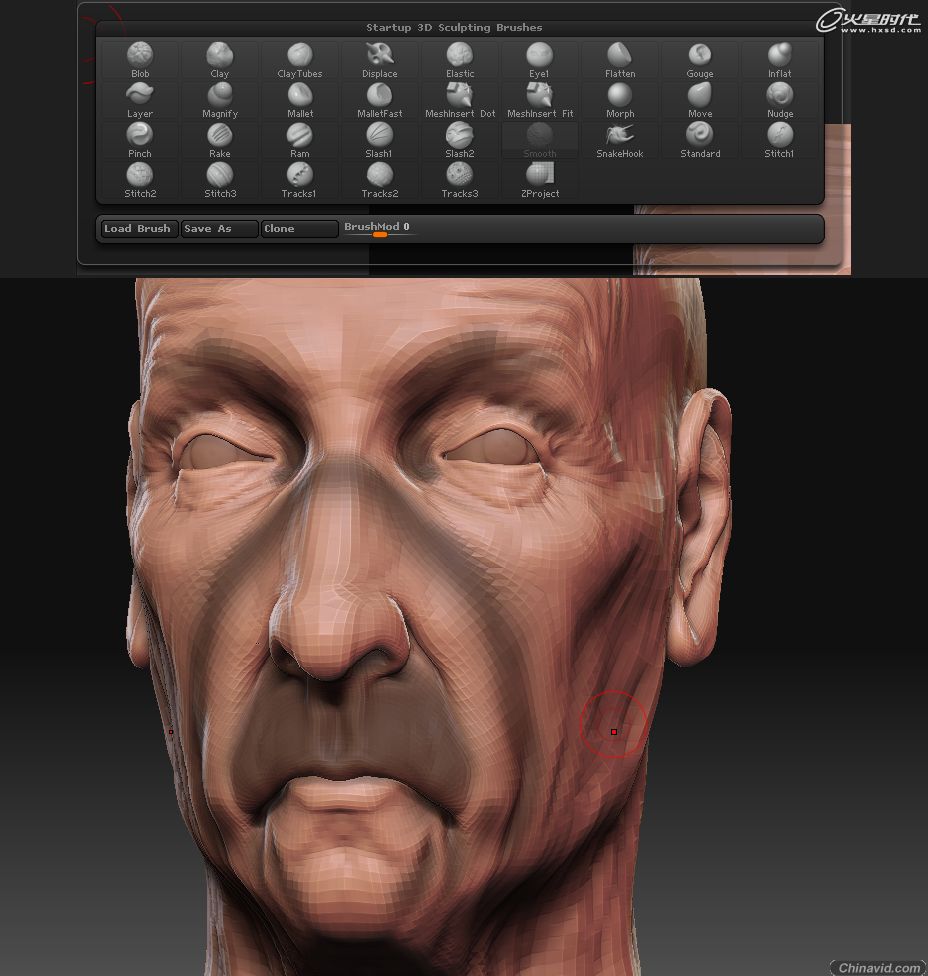Viewport: 928px width, 976px height.
Task: Click the Inflat brush icon
Action: click(x=780, y=55)
